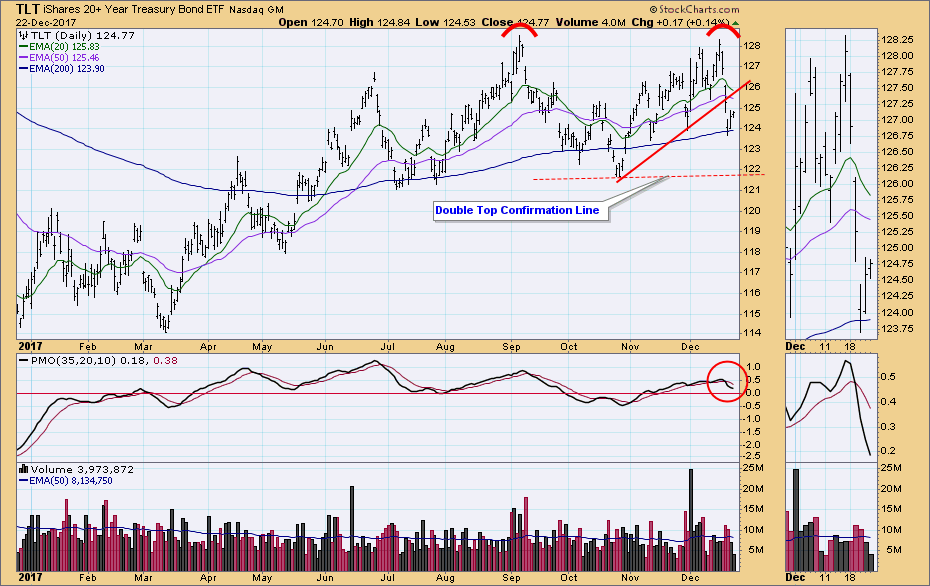Click the 22-Dec-2017 date label

[x=46, y=23]
